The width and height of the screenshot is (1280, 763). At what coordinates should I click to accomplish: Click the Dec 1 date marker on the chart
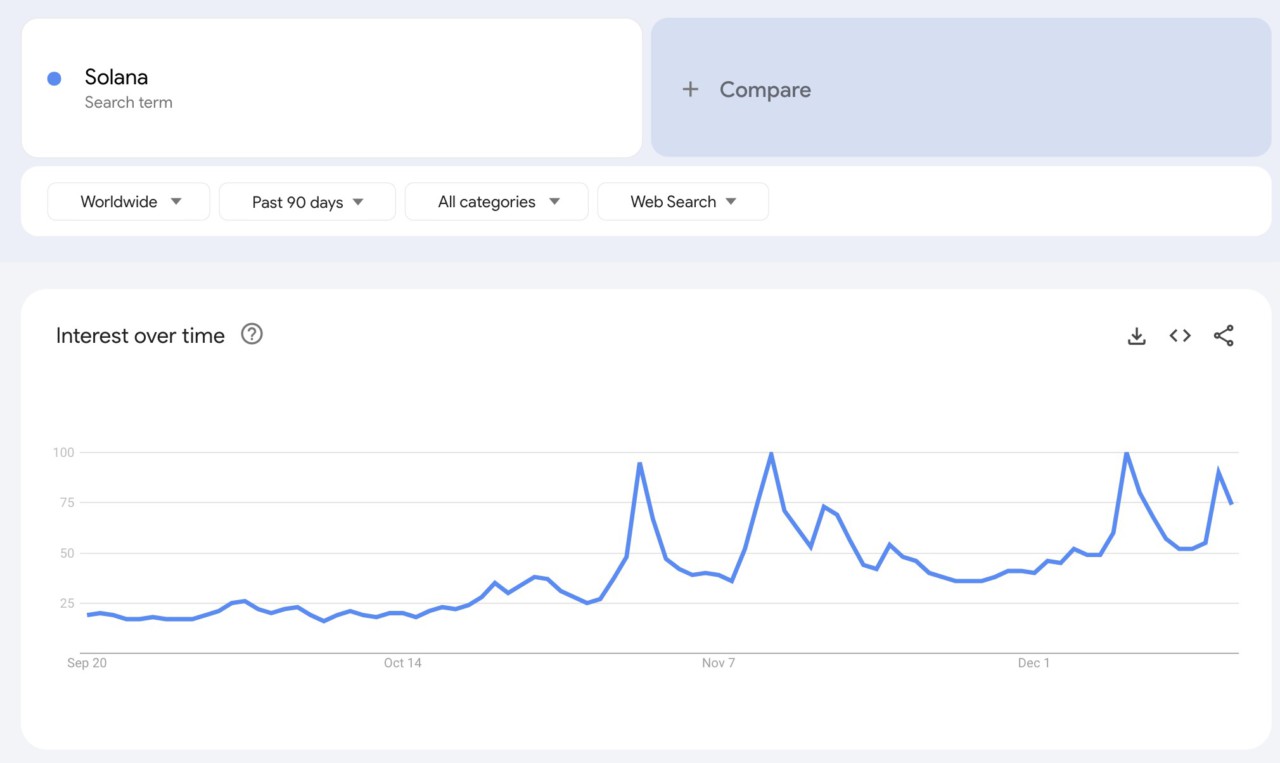1034,662
